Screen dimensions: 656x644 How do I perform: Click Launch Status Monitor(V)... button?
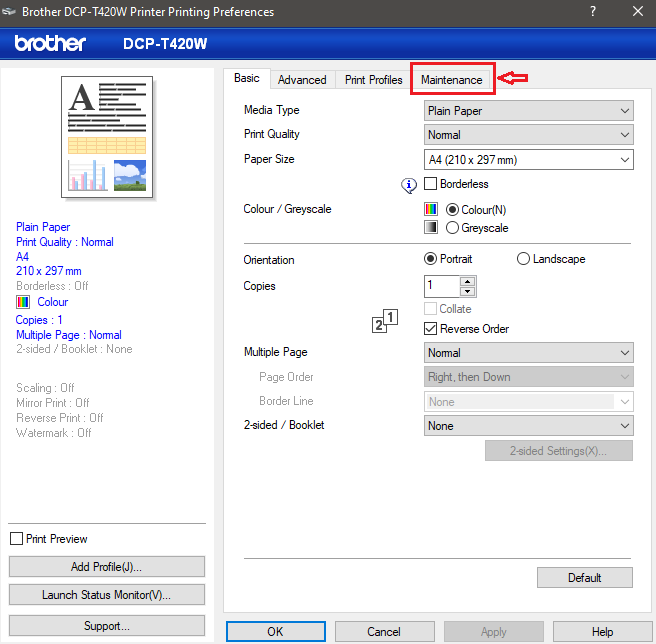pyautogui.click(x=107, y=595)
